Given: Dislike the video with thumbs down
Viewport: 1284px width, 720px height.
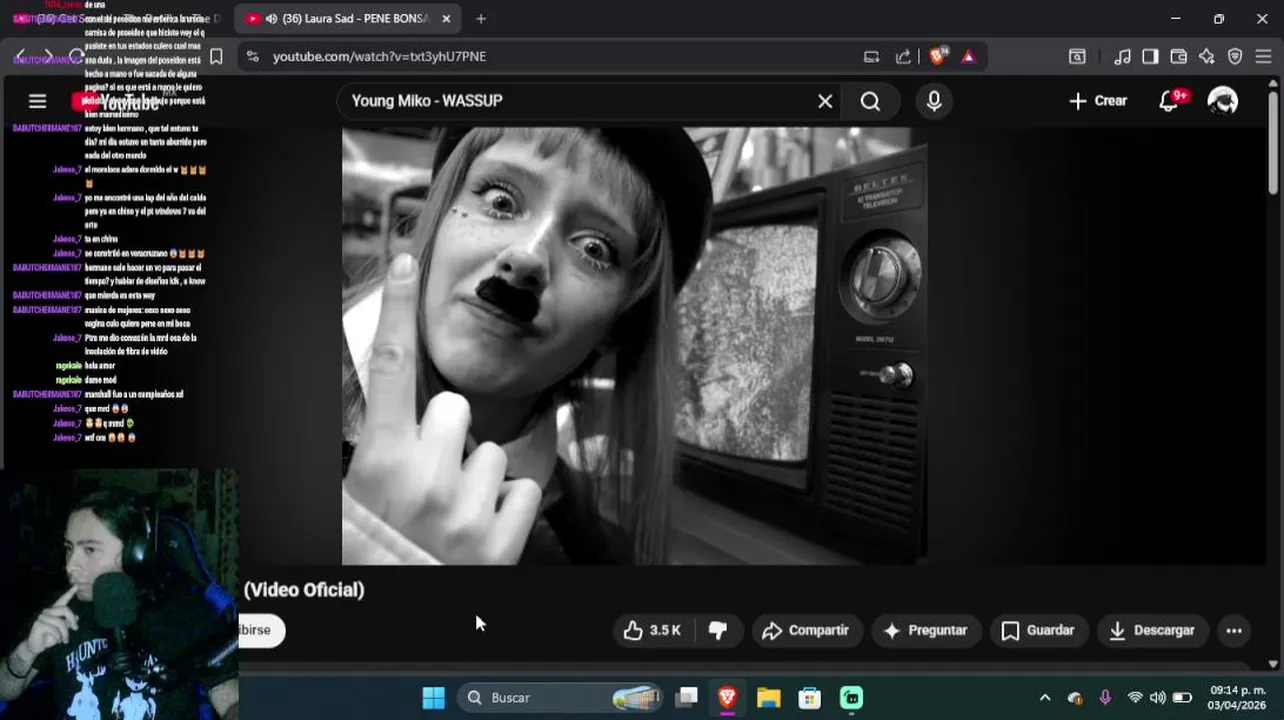Looking at the screenshot, I should point(718,630).
